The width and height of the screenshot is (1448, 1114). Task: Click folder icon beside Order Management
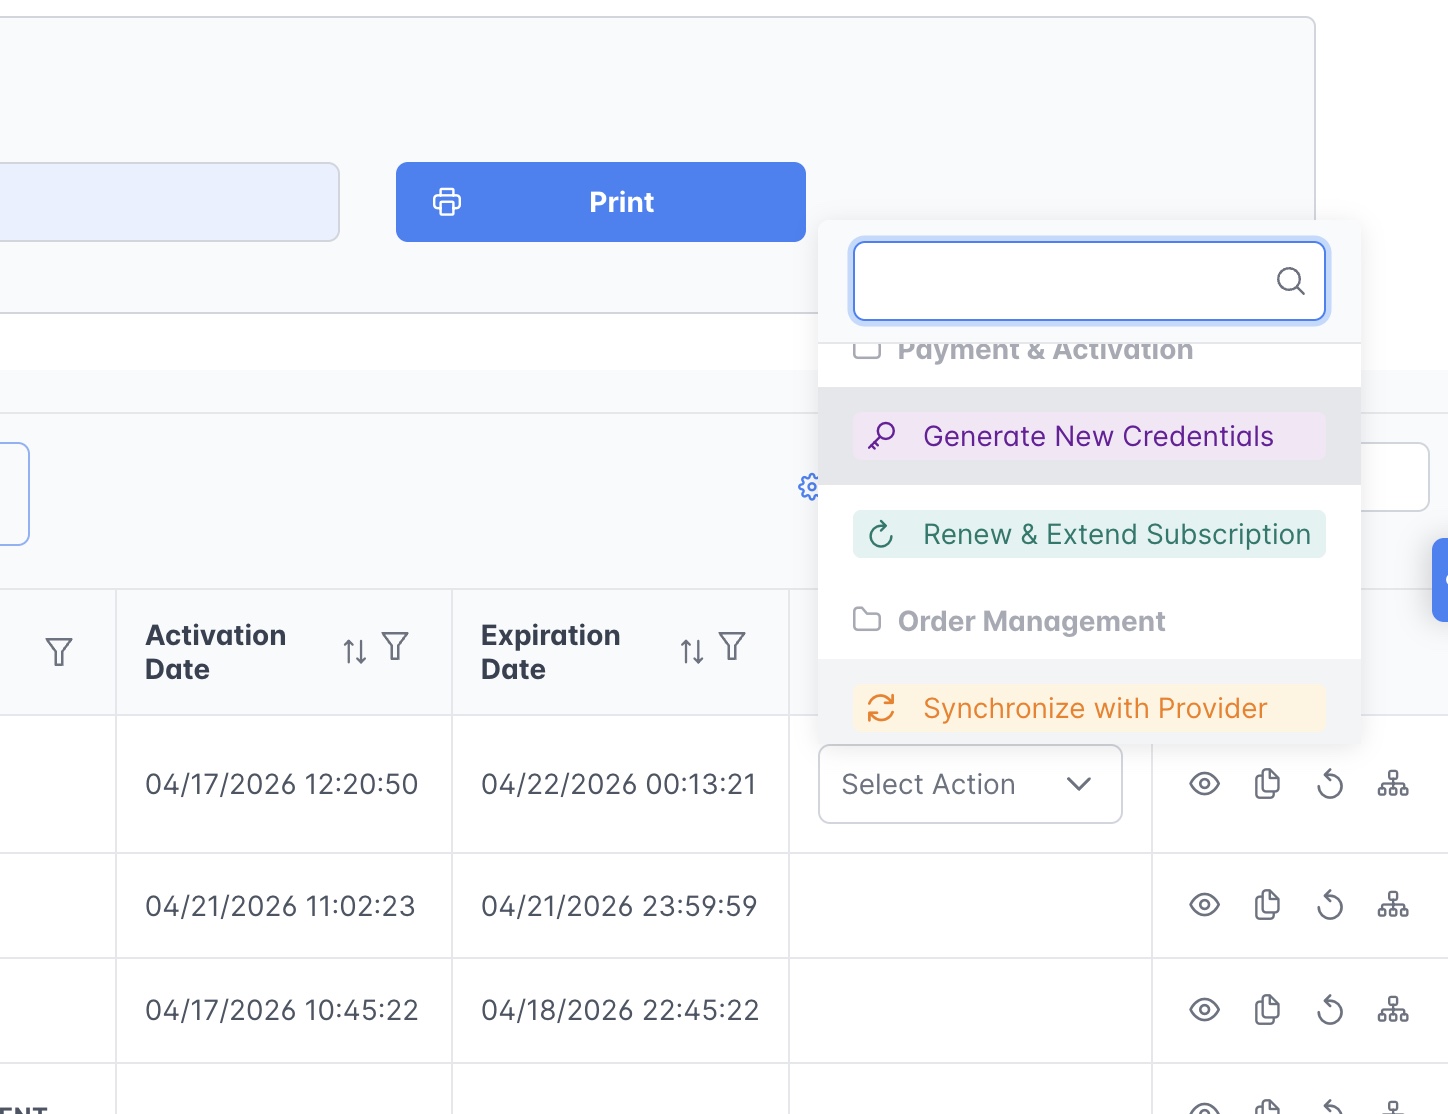click(x=867, y=620)
